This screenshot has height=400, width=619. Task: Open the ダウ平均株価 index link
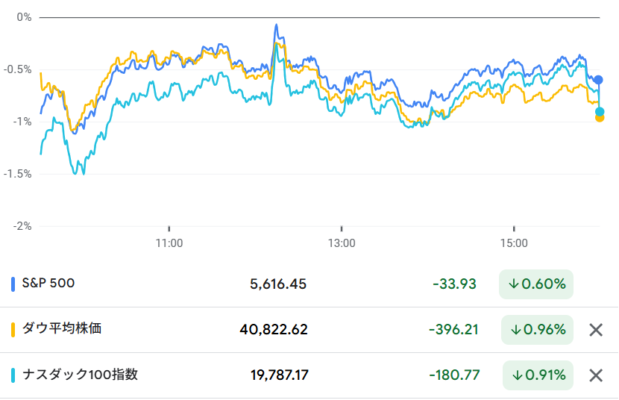(62, 329)
